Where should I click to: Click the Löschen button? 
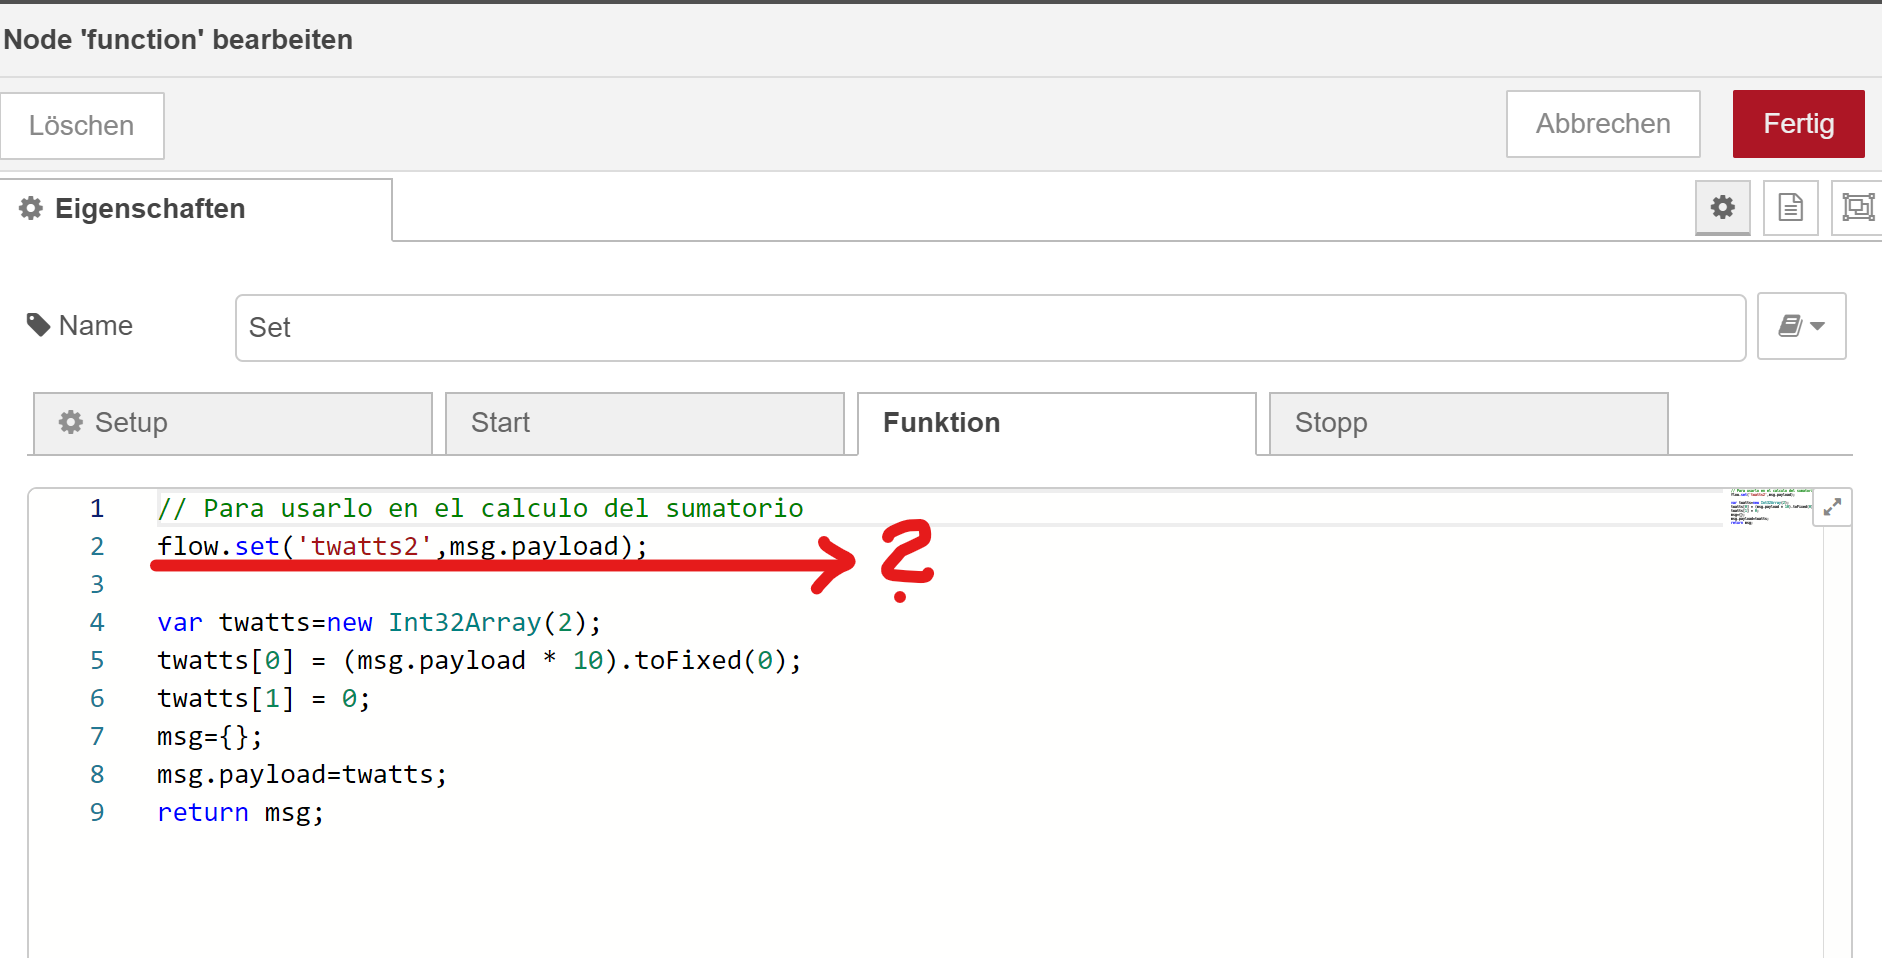(82, 126)
